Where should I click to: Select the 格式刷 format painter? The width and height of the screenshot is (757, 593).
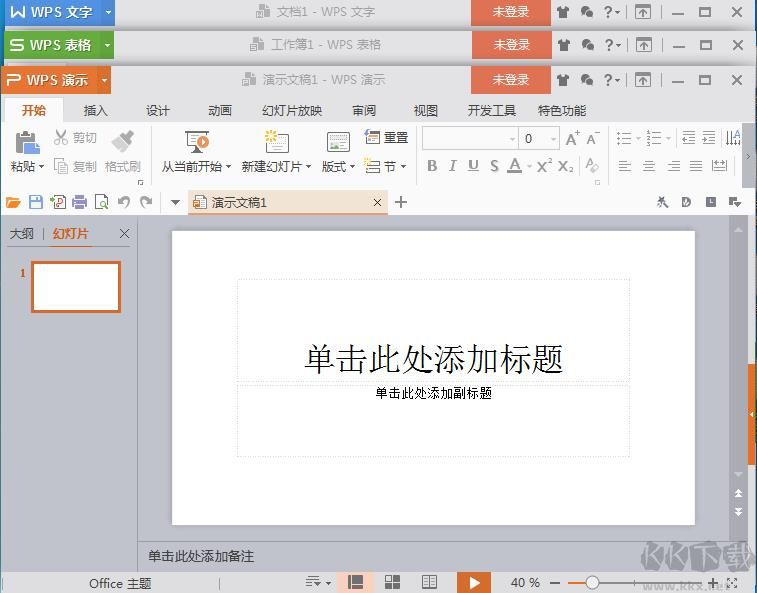click(123, 152)
